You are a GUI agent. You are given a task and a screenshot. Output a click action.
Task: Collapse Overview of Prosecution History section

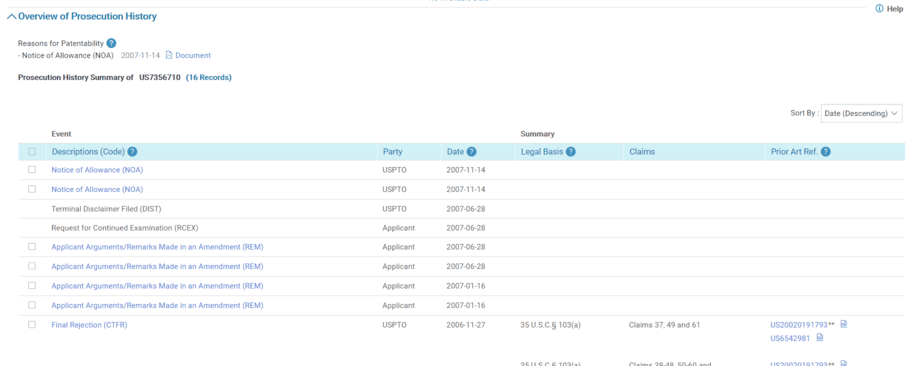point(12,17)
